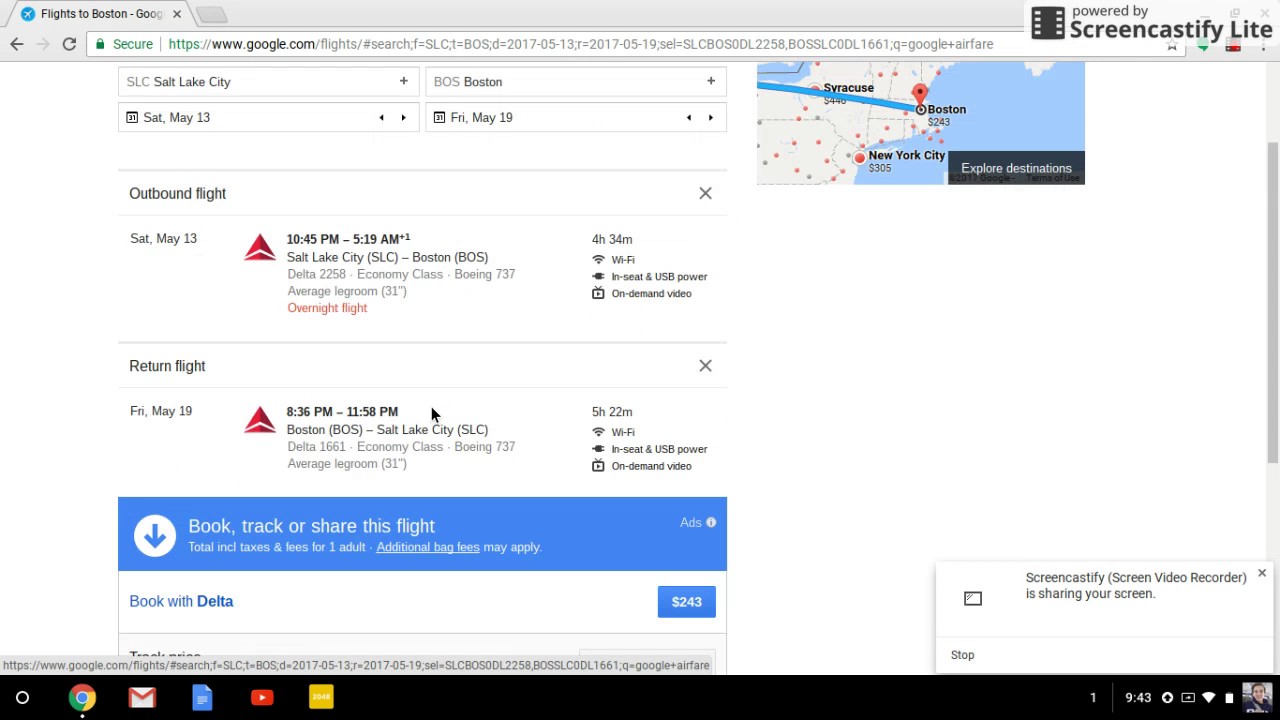The height and width of the screenshot is (720, 1280).
Task: Click On-demand video icon on outbound flight
Action: (x=598, y=293)
